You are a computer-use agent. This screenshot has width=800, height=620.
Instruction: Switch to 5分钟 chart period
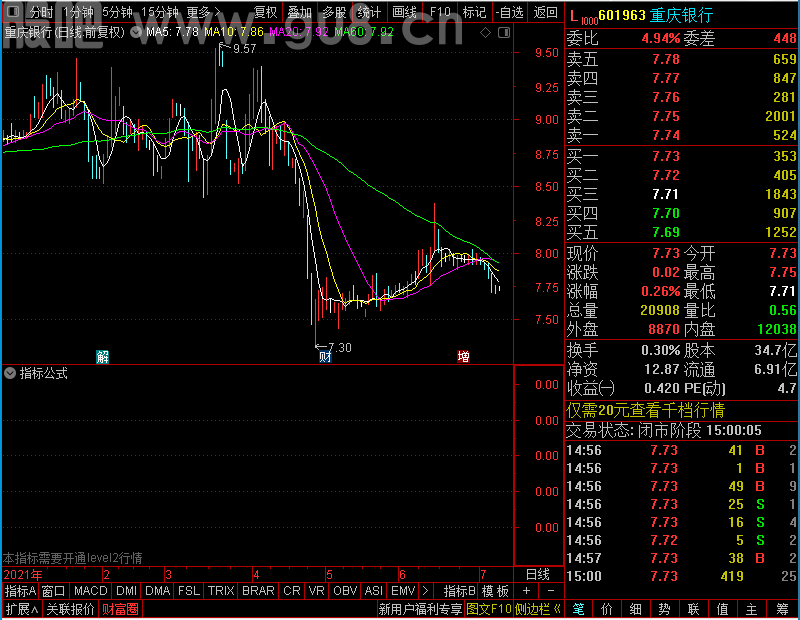(x=117, y=12)
